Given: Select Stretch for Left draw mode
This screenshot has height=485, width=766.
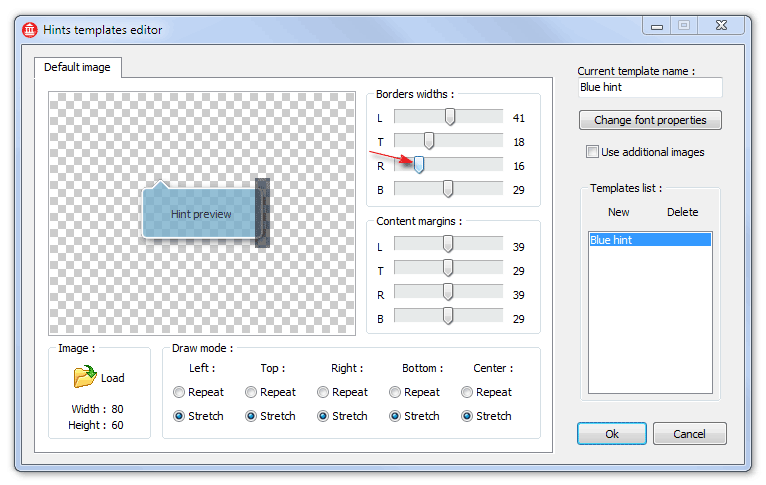Looking at the screenshot, I should (179, 416).
